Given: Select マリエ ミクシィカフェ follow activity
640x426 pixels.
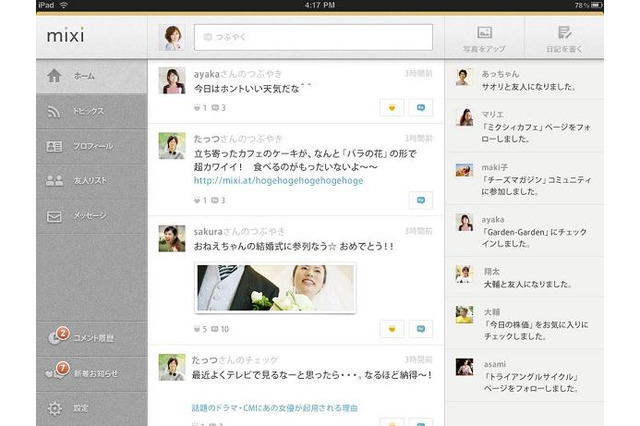Looking at the screenshot, I should coord(524,126).
